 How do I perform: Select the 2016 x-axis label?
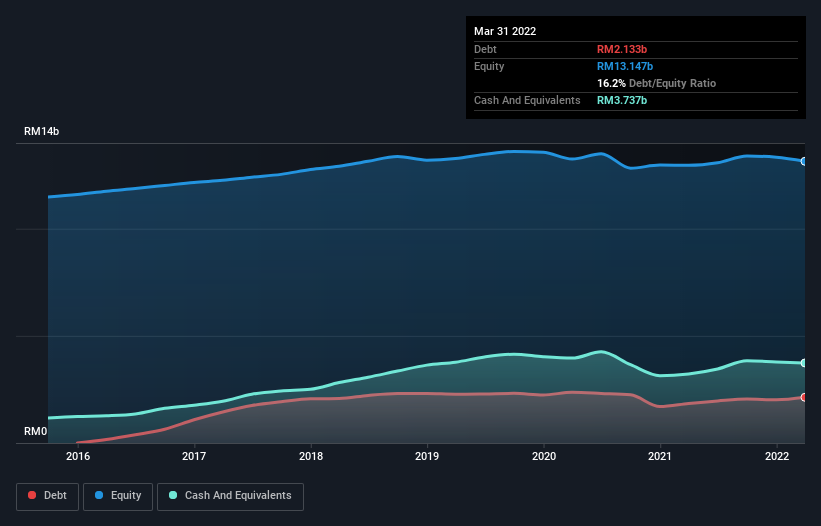[x=78, y=456]
